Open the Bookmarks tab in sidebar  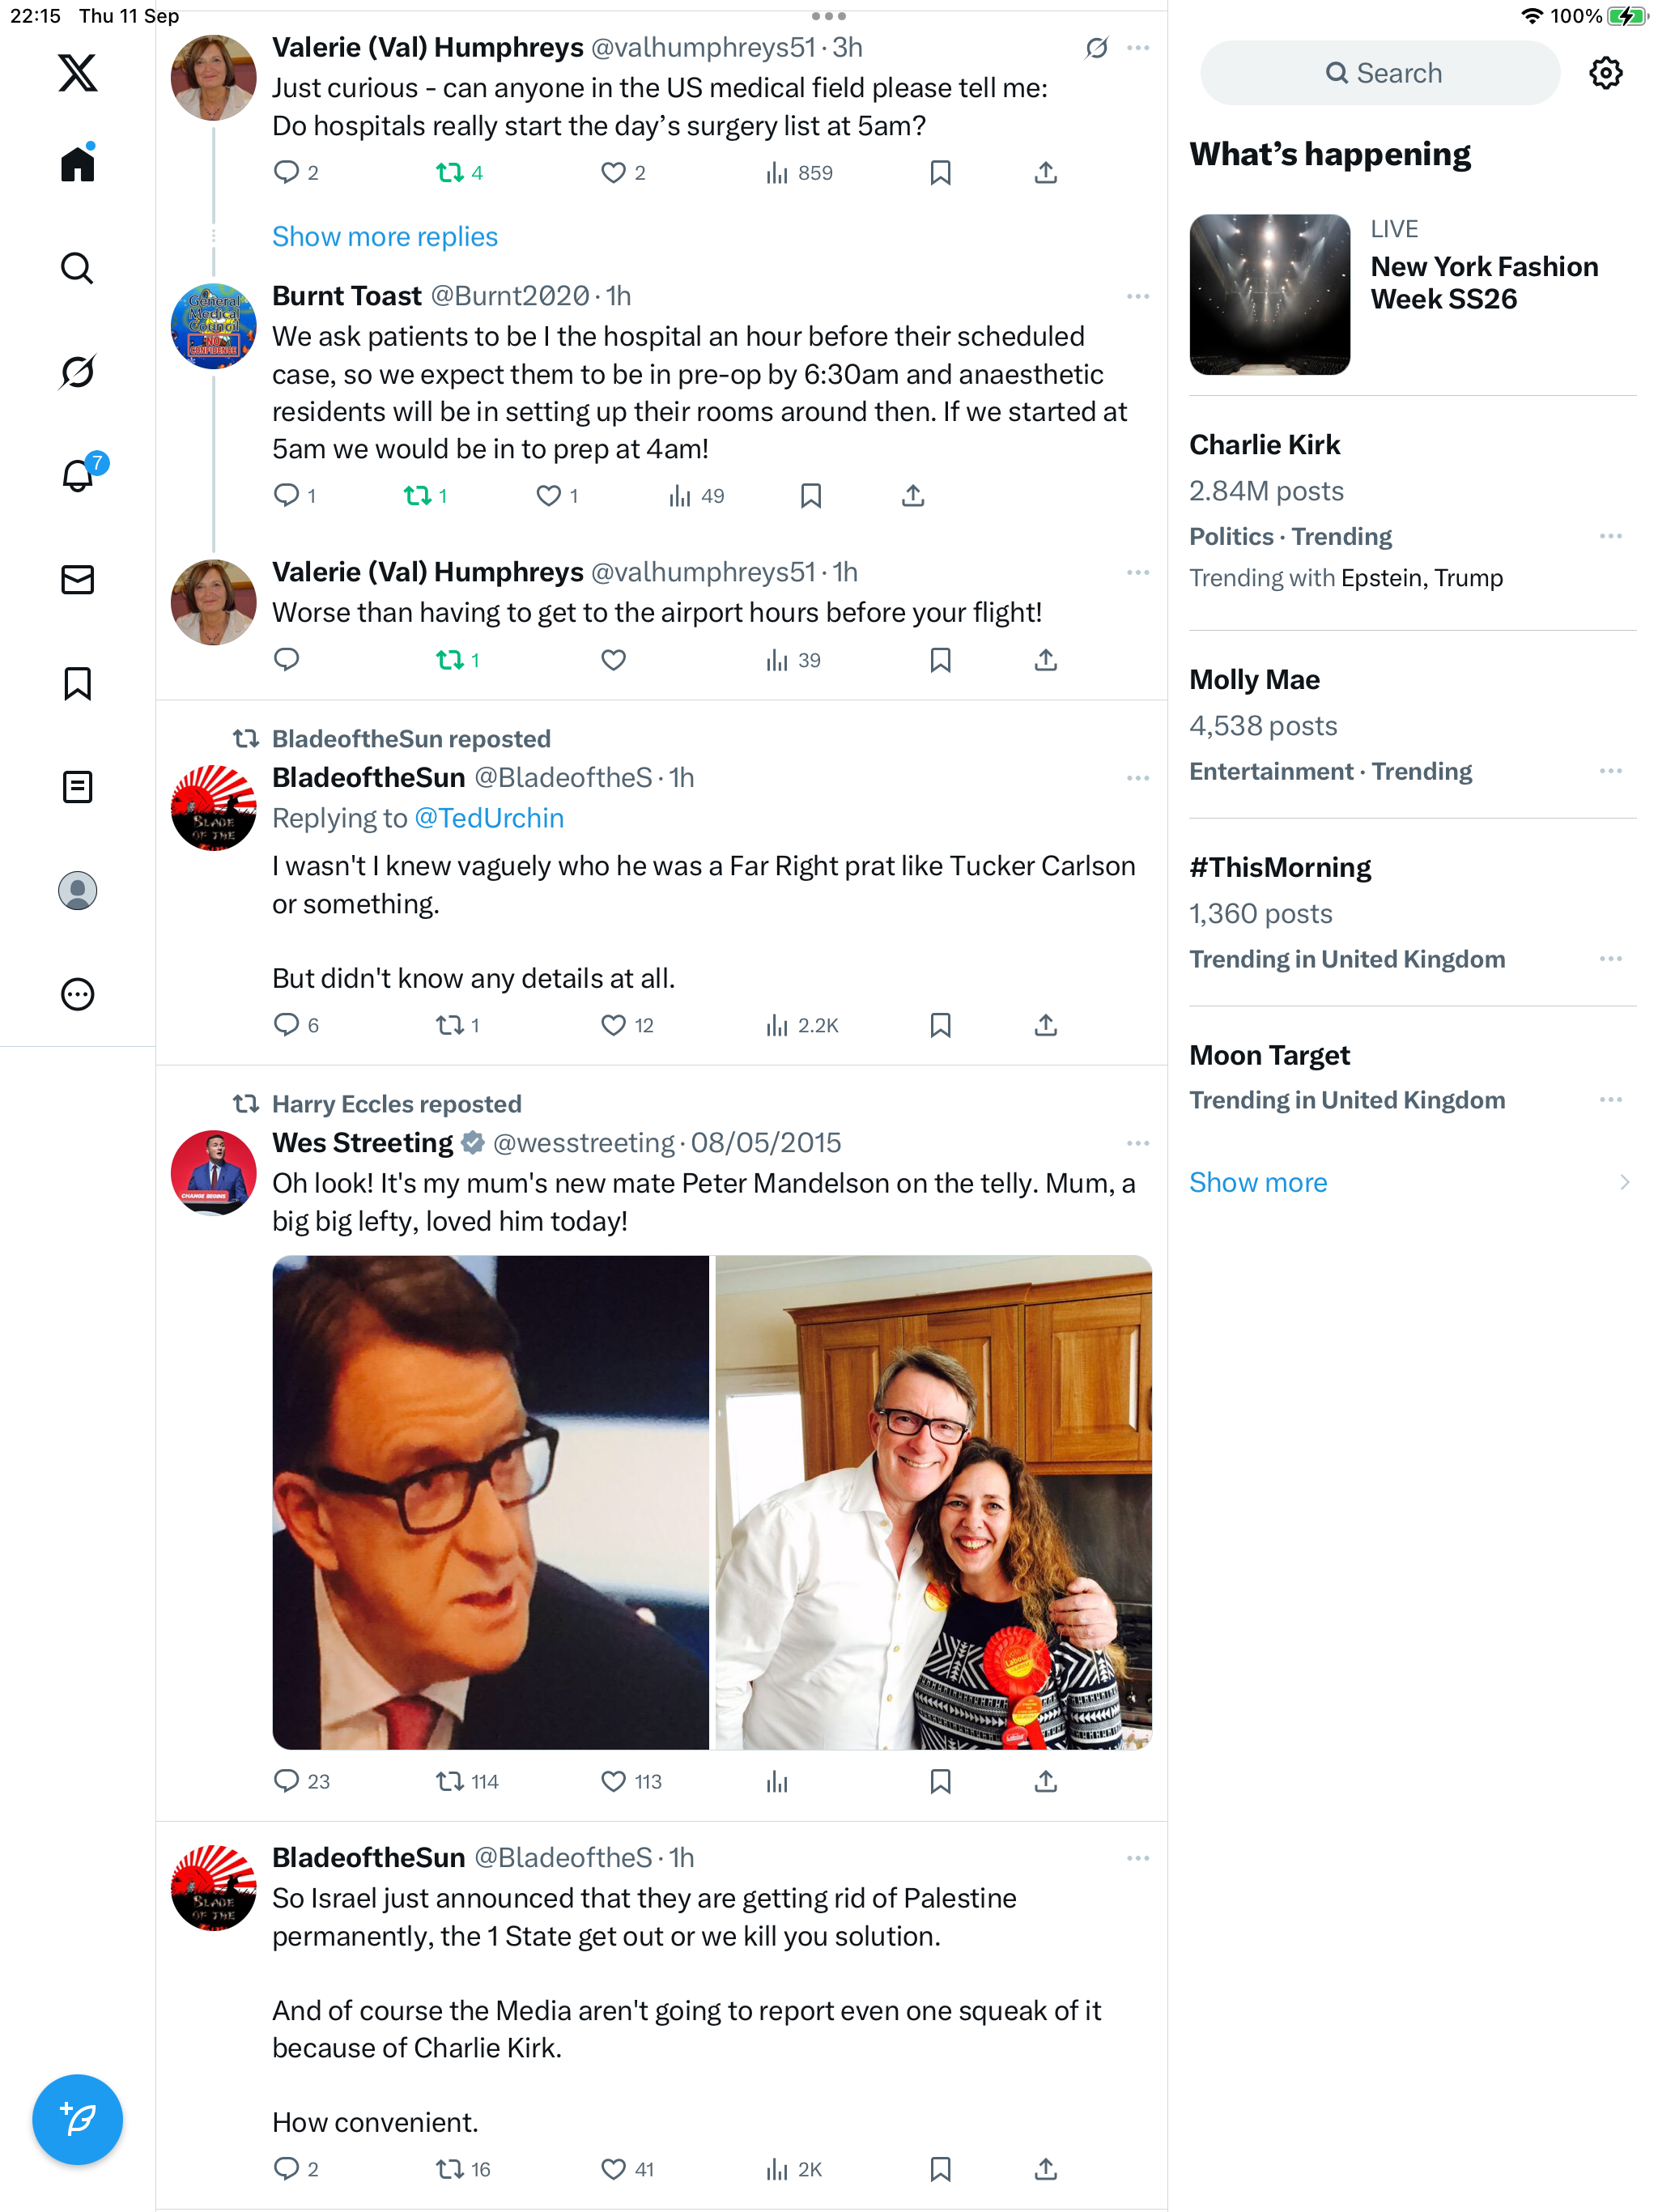click(77, 684)
